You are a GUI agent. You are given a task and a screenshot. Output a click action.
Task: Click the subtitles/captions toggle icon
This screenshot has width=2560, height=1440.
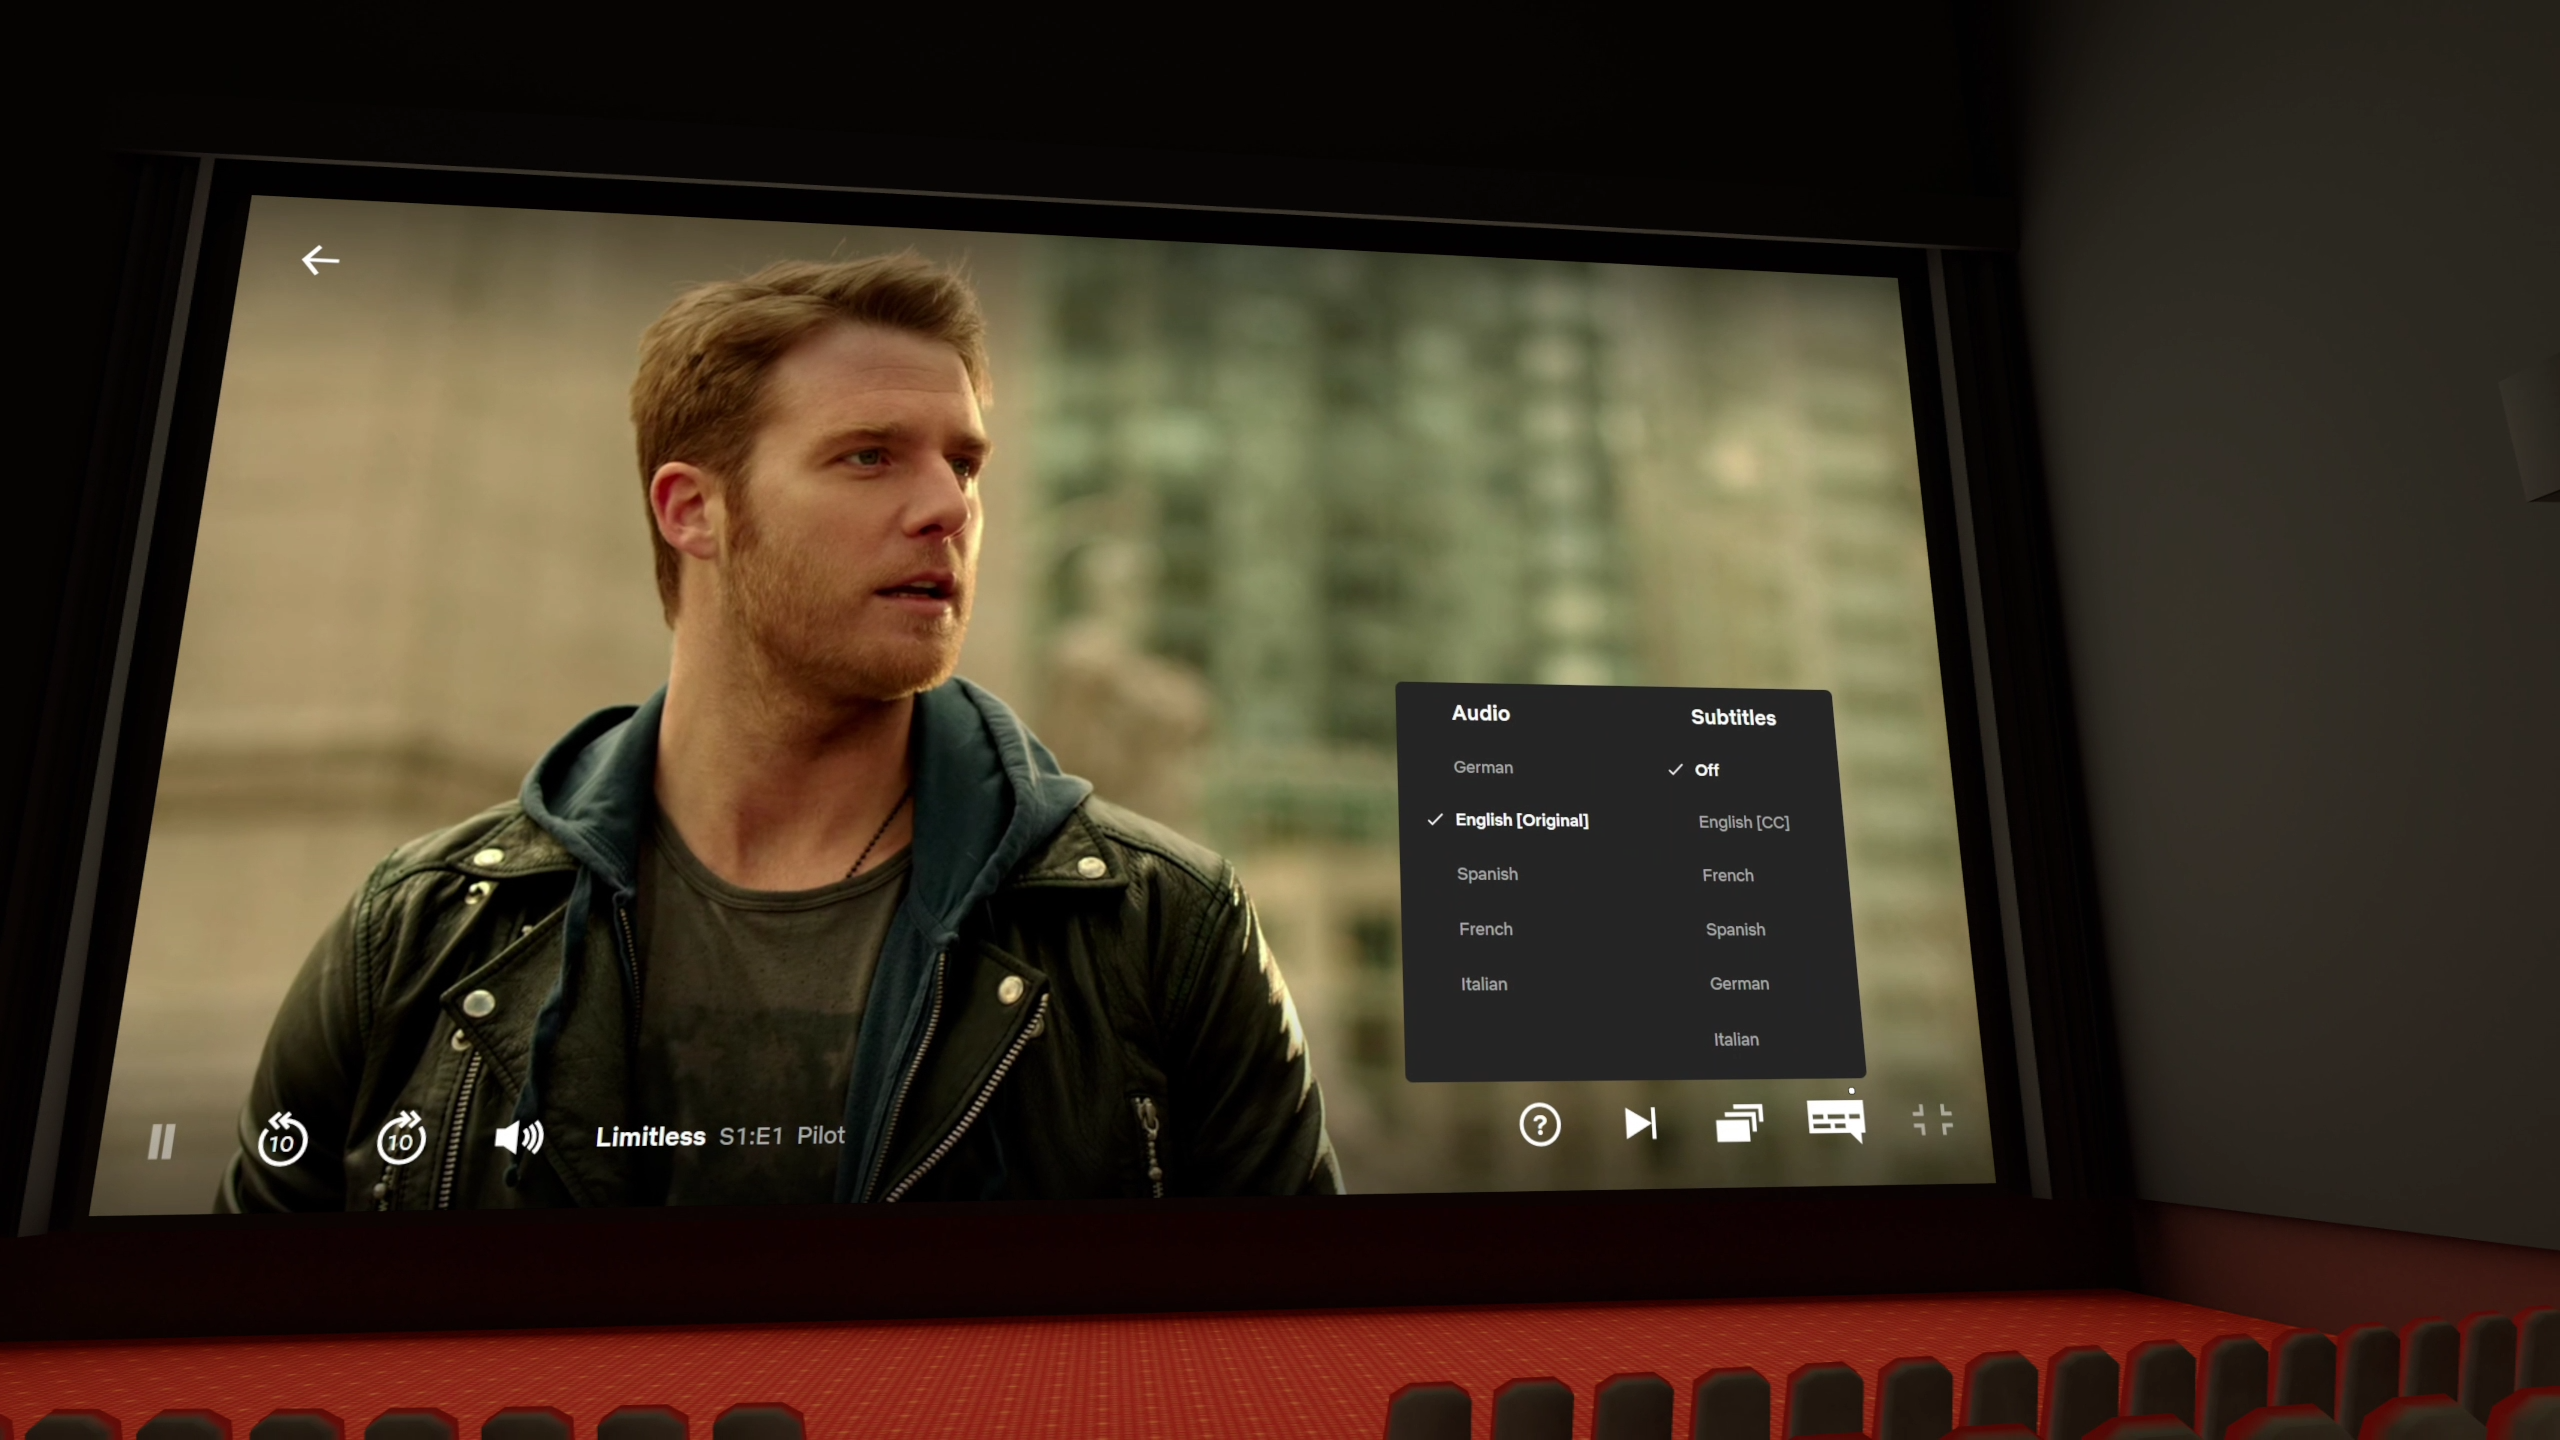point(1834,1122)
